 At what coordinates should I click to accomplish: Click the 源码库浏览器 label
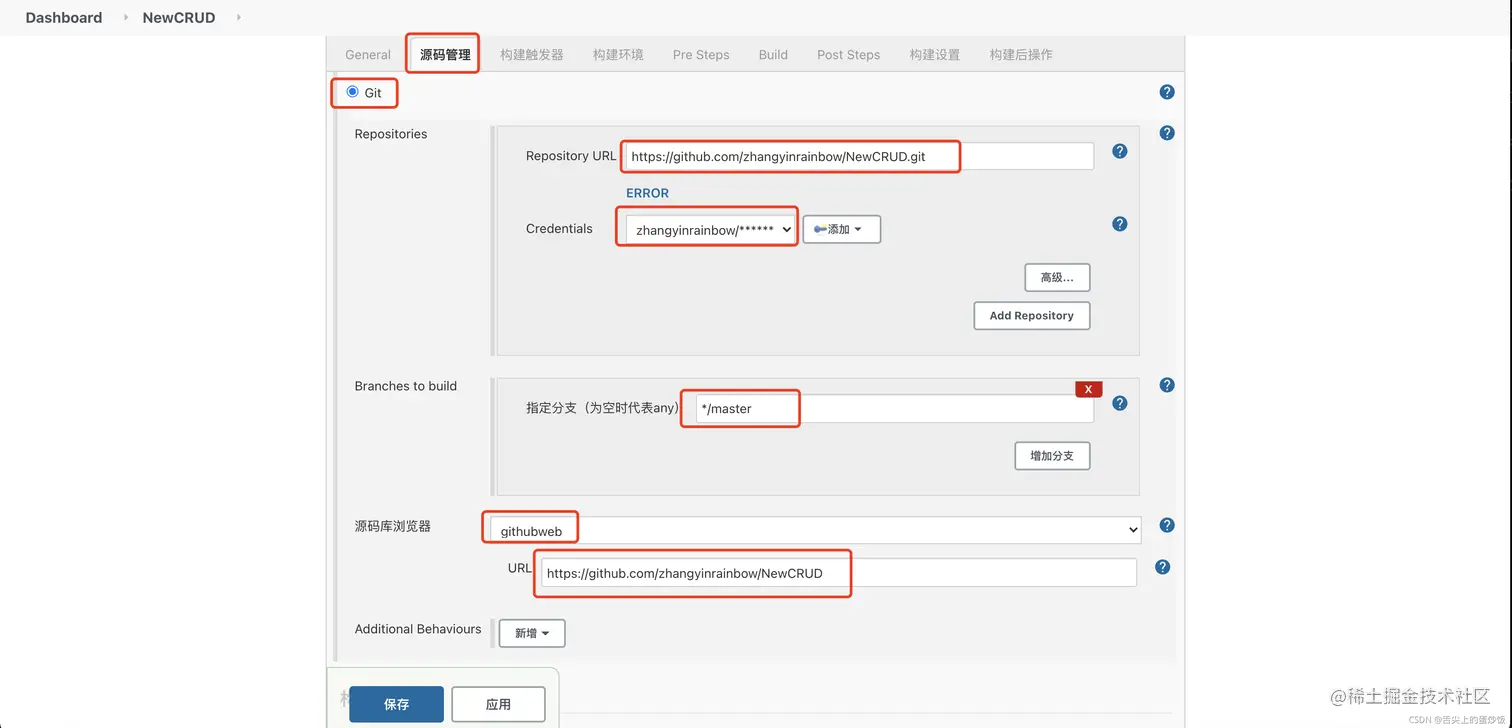[x=393, y=526]
